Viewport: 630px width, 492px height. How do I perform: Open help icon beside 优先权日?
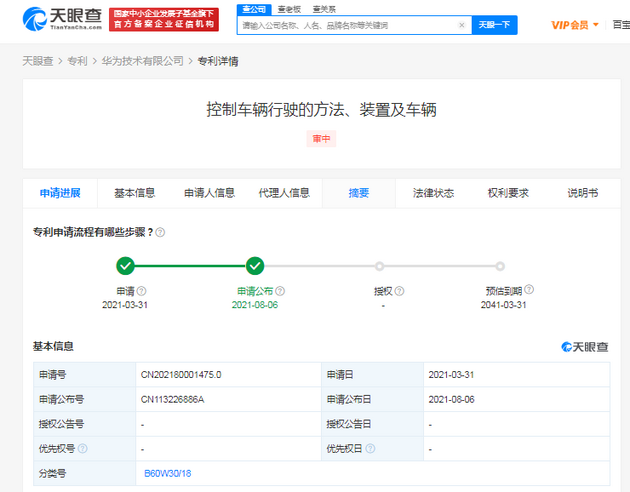(x=370, y=448)
